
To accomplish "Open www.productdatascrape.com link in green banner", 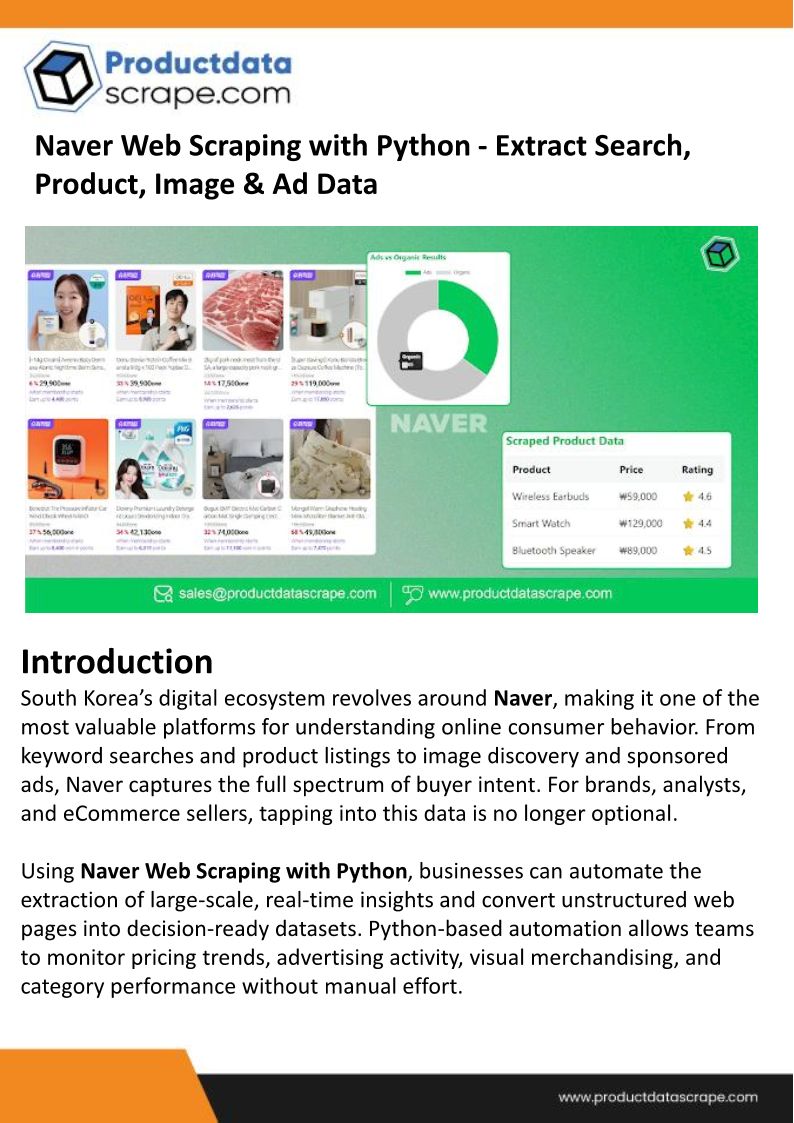I will tap(520, 594).
